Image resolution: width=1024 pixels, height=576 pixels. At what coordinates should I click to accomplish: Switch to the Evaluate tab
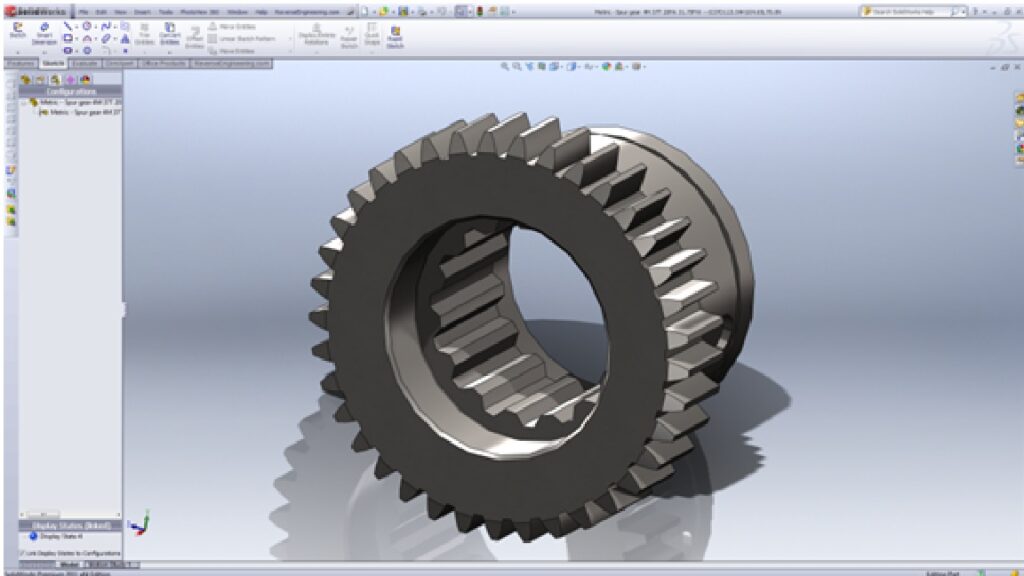pos(86,62)
